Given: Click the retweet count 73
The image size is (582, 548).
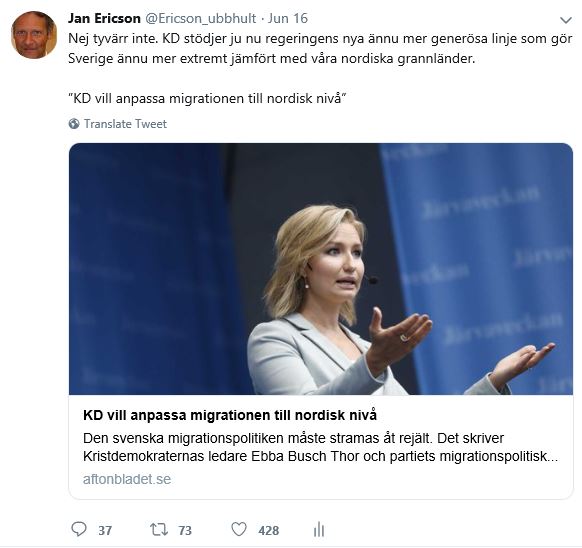Looking at the screenshot, I should pos(185,530).
